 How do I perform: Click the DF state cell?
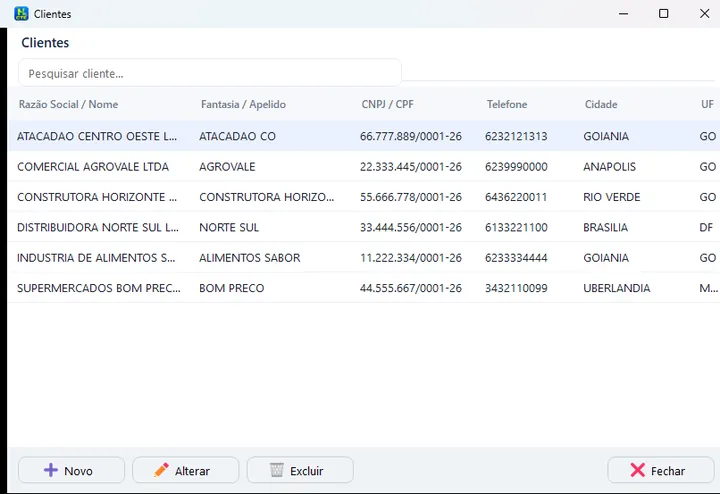click(706, 227)
